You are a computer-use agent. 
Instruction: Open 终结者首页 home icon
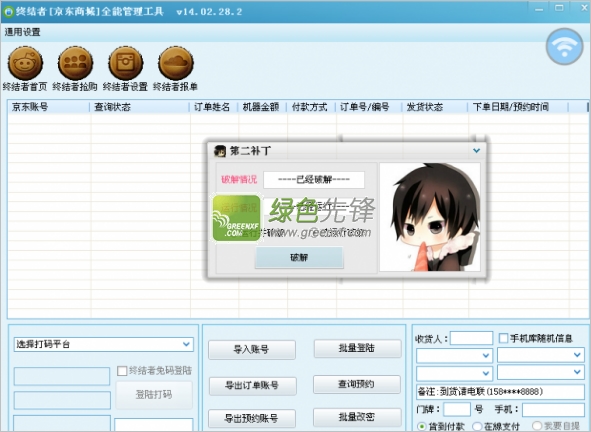coord(25,63)
